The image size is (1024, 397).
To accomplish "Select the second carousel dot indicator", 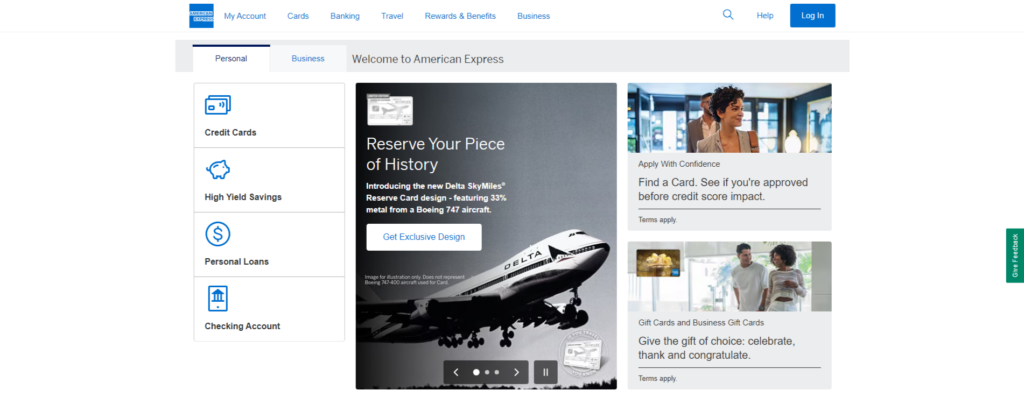I will pyautogui.click(x=487, y=372).
